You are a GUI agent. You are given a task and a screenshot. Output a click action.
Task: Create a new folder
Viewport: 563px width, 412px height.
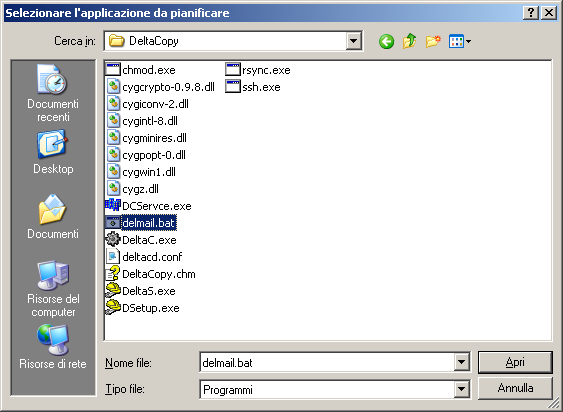433,41
